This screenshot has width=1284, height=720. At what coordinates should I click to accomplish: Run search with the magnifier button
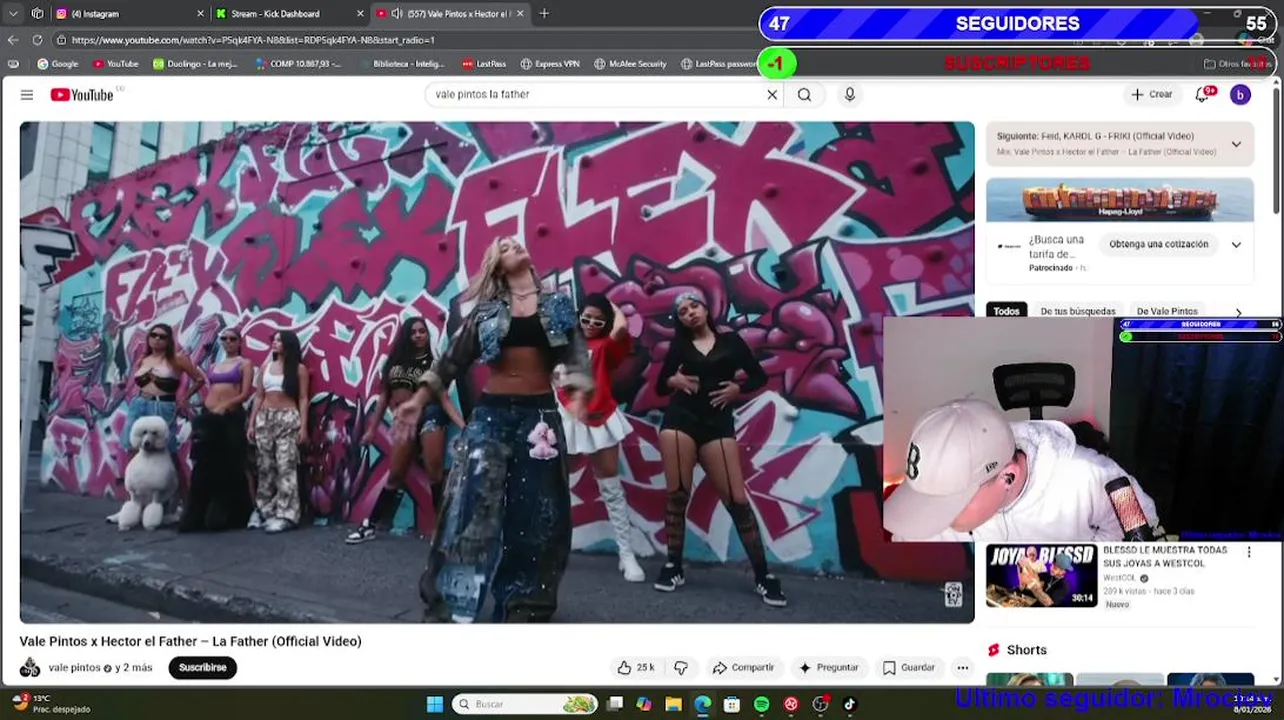click(804, 95)
